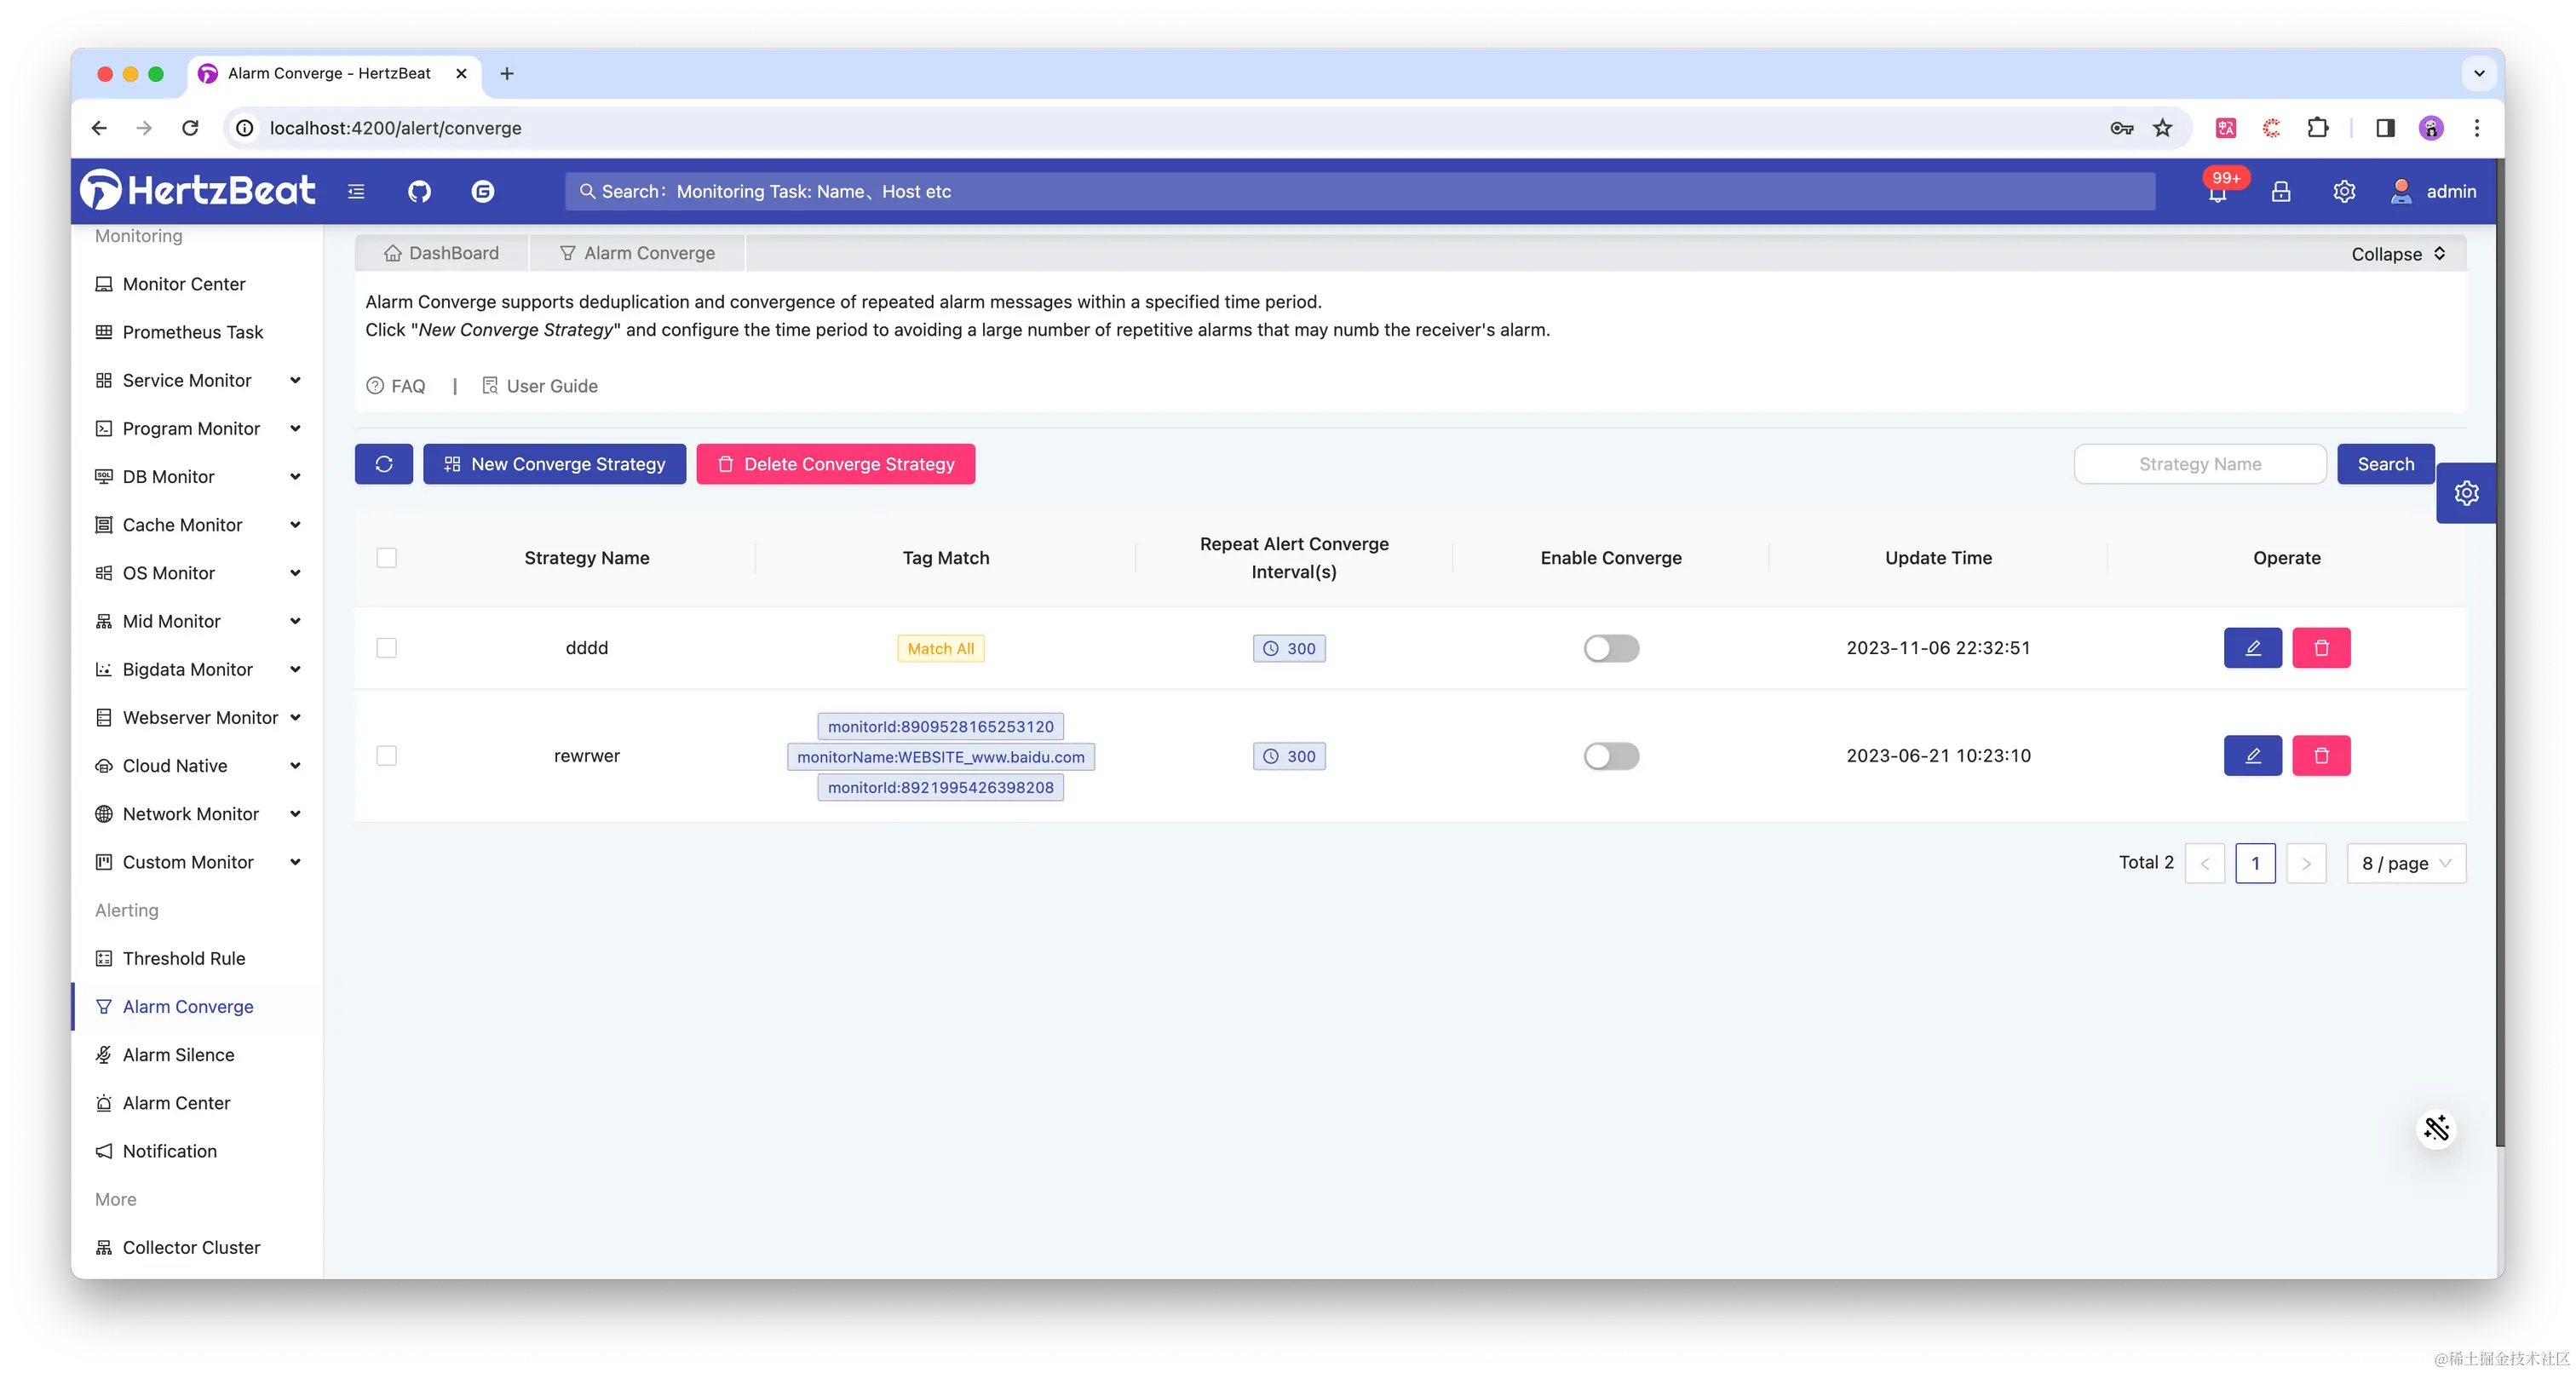
Task: Go to Alarm Silence in sidebar
Action: click(x=178, y=1055)
